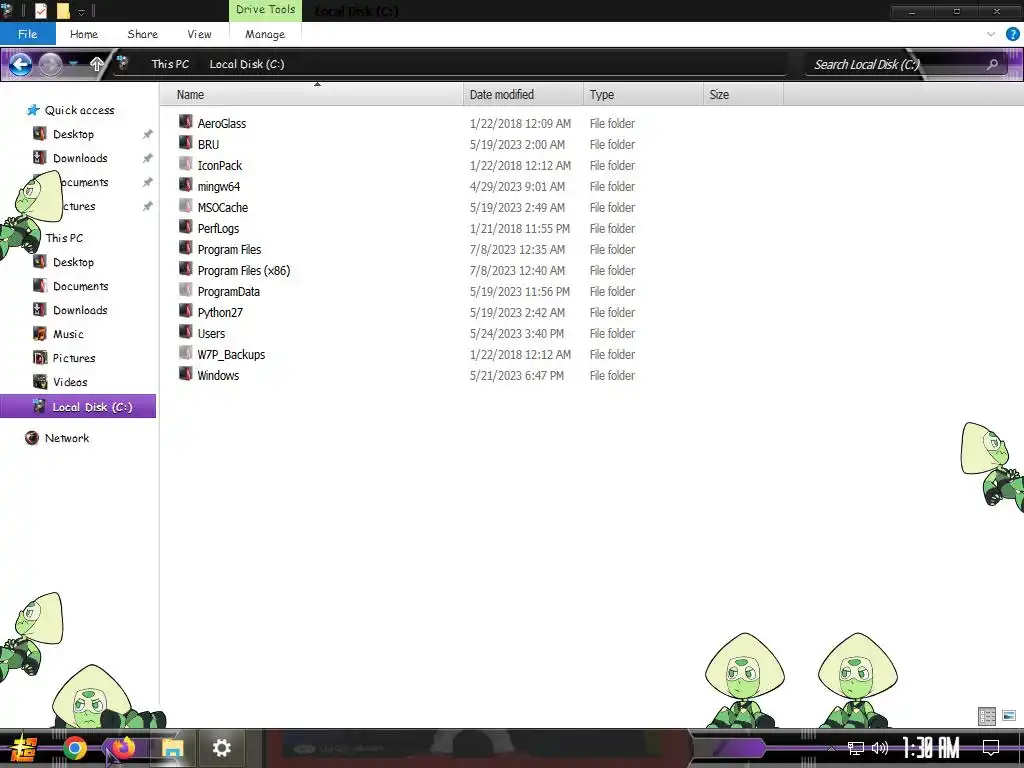Open Pictures under This PC
The height and width of the screenshot is (768, 1024).
click(x=74, y=358)
